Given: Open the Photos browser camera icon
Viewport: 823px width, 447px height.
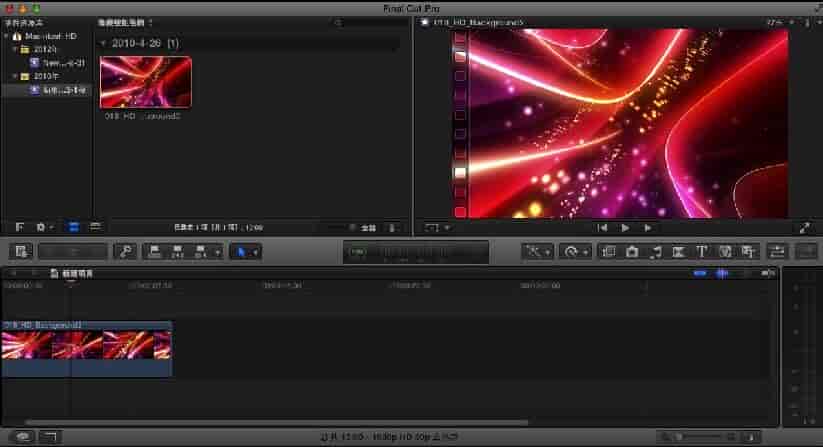Looking at the screenshot, I should [632, 251].
